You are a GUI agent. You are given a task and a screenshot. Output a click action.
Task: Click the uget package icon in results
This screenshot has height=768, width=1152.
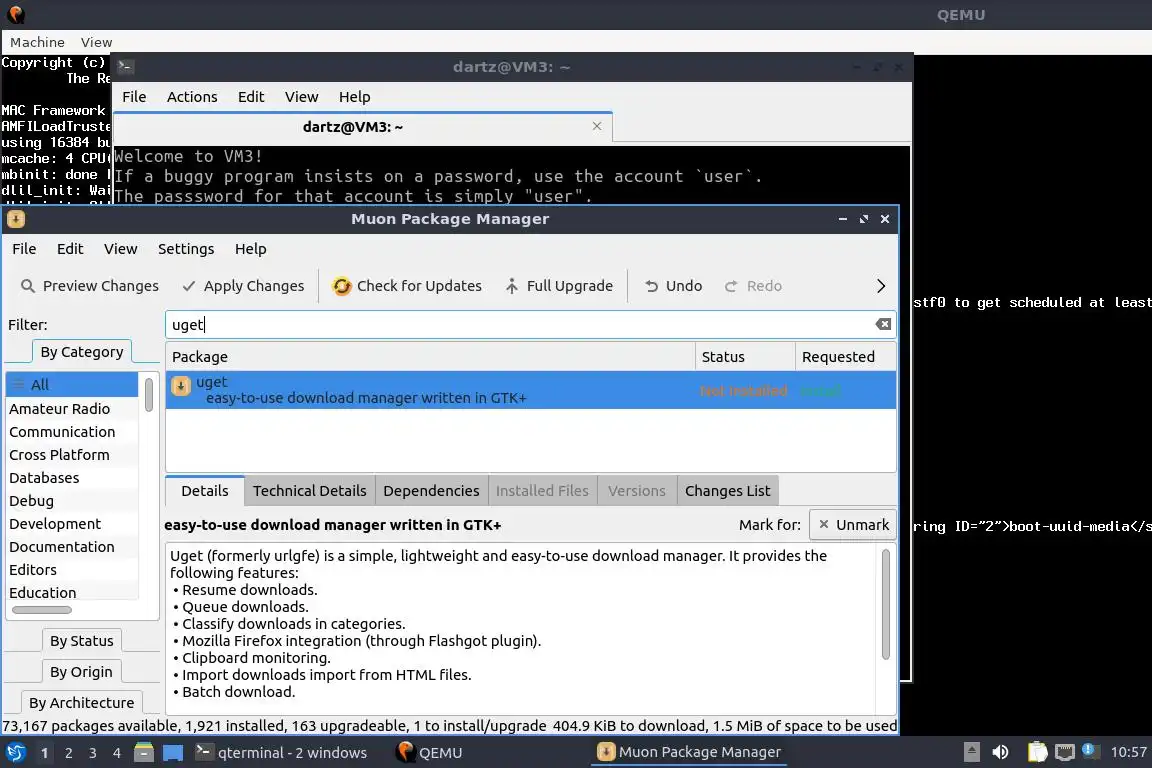pyautogui.click(x=181, y=385)
